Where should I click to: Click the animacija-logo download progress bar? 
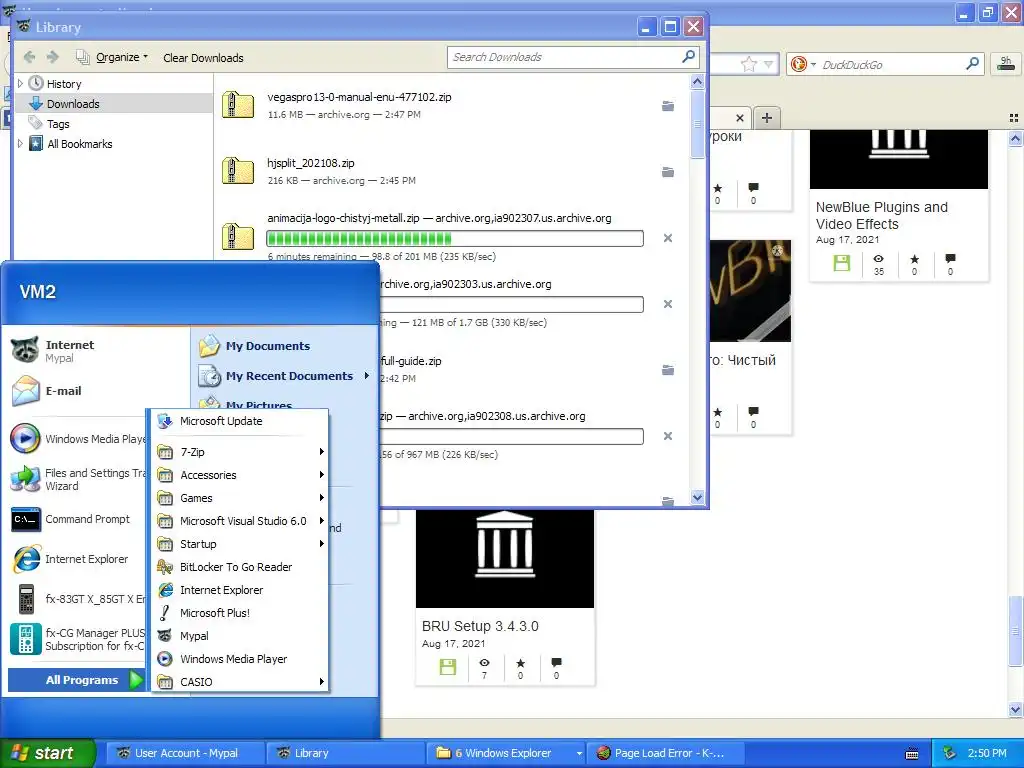[x=455, y=238]
